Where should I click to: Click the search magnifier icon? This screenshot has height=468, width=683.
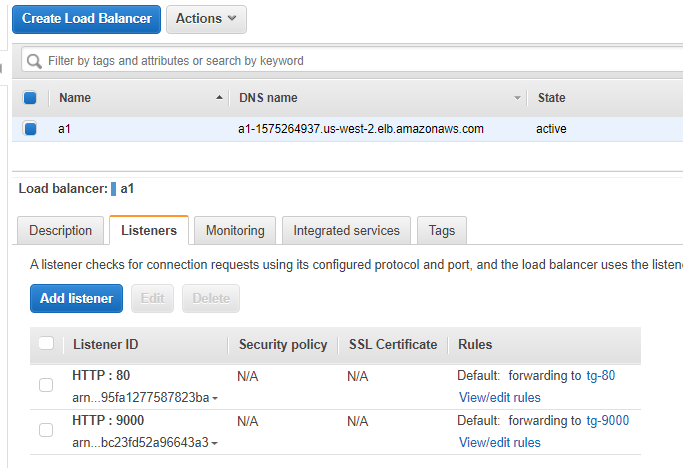34,61
